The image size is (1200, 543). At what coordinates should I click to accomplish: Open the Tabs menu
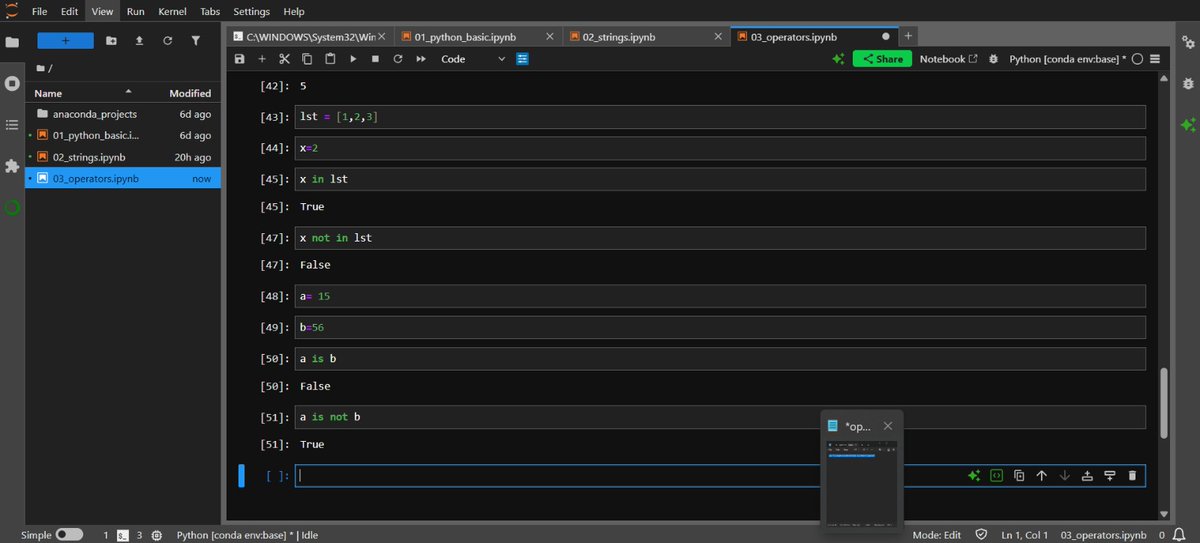click(210, 11)
